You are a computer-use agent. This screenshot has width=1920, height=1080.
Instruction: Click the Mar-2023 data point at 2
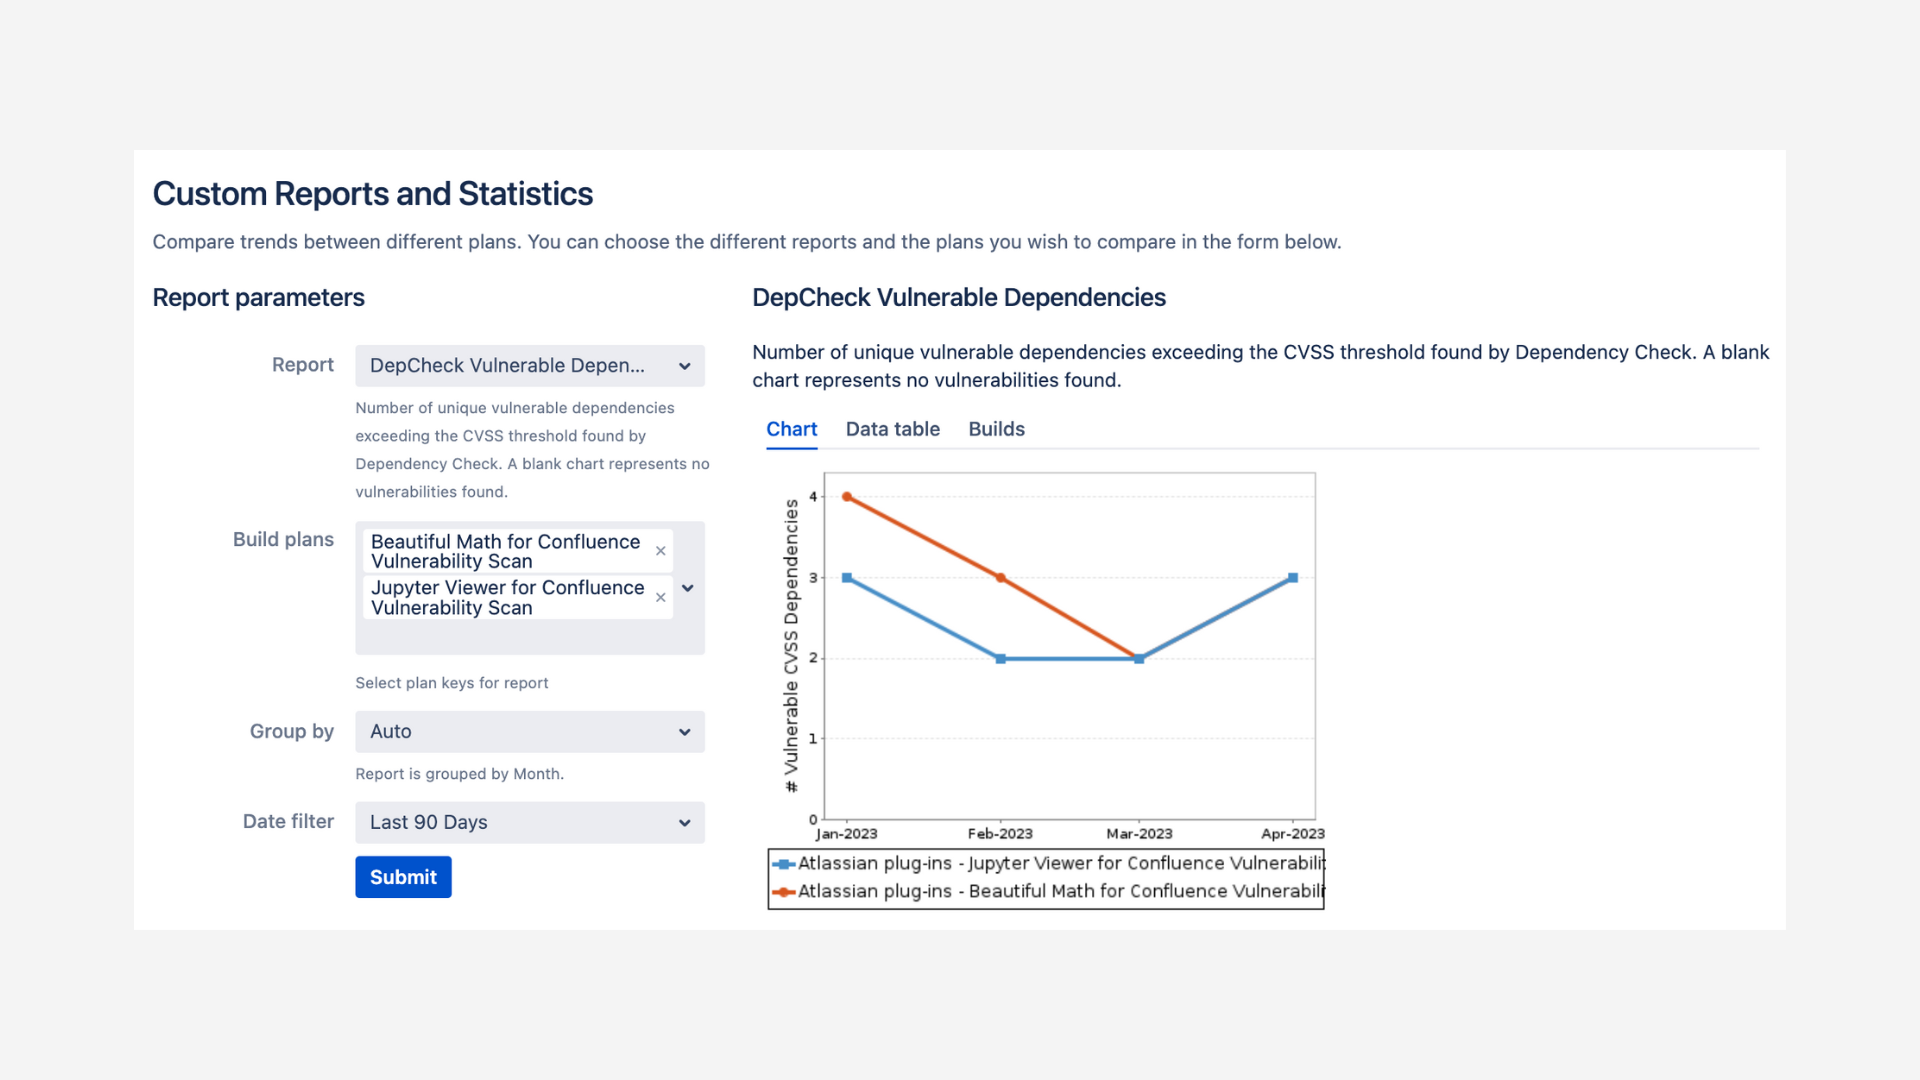click(1139, 659)
